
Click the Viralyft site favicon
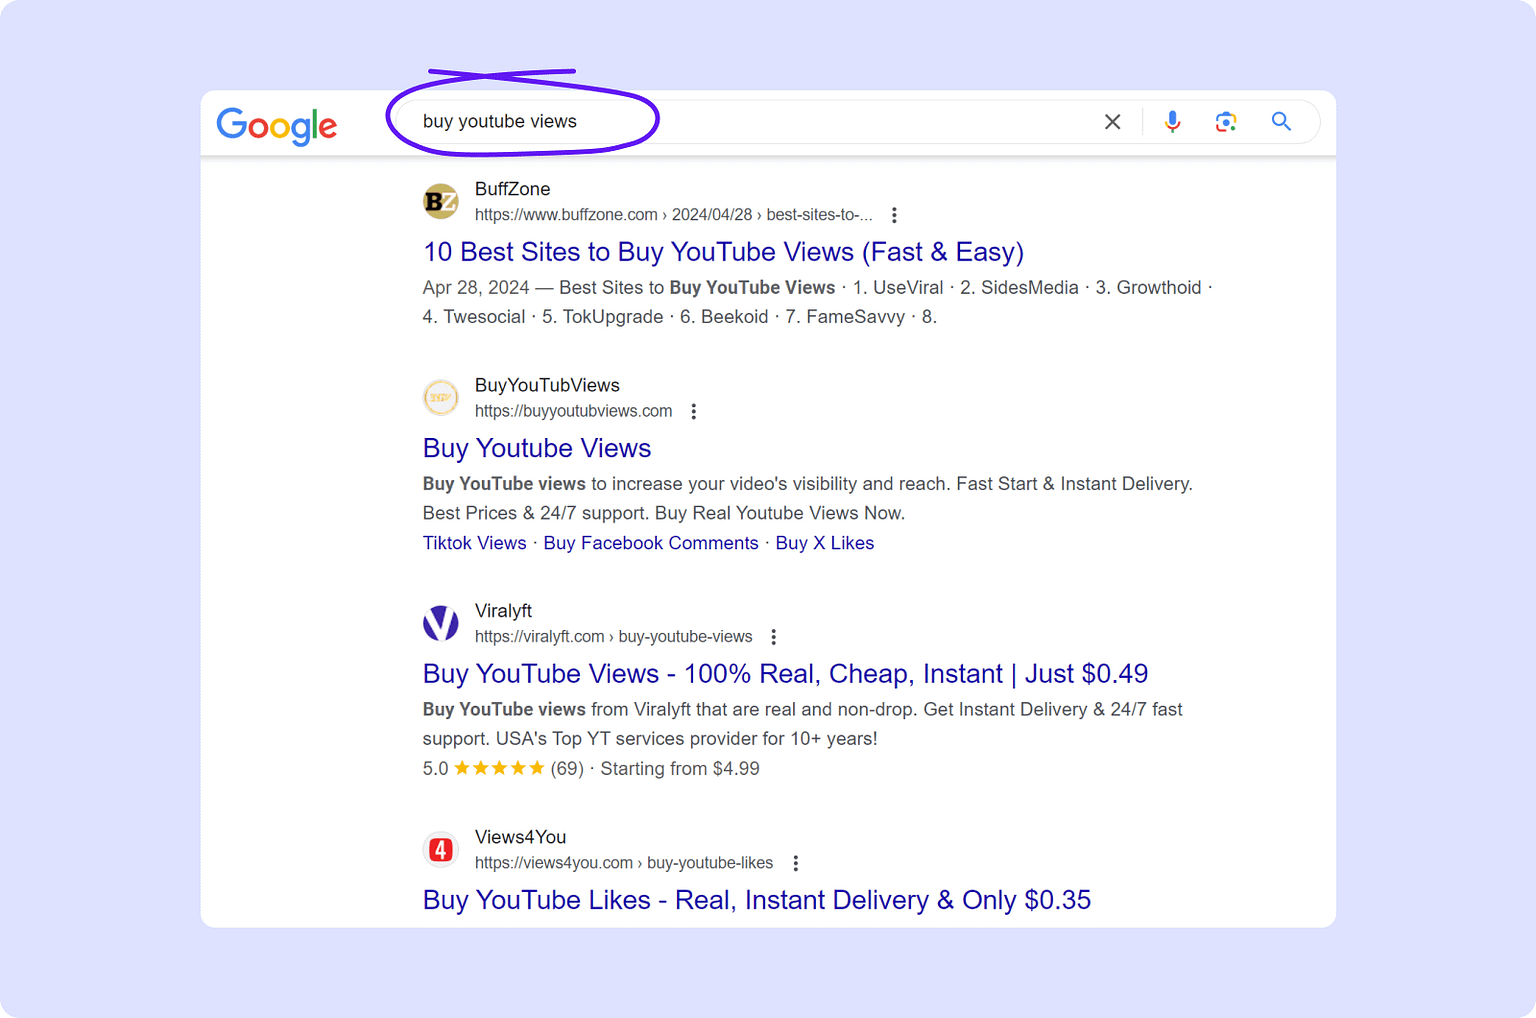tap(441, 623)
